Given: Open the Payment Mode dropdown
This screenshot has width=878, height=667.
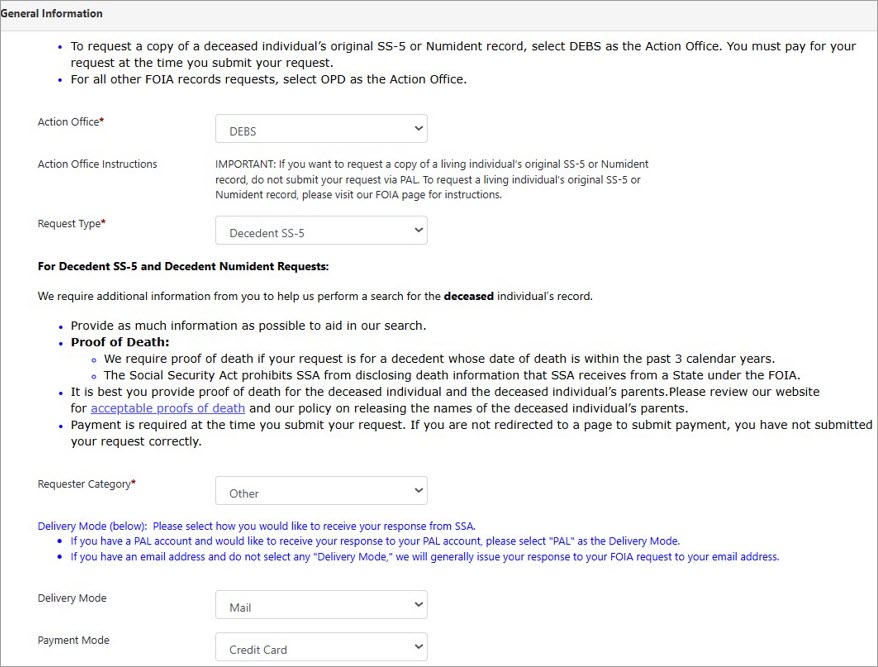Looking at the screenshot, I should point(320,646).
